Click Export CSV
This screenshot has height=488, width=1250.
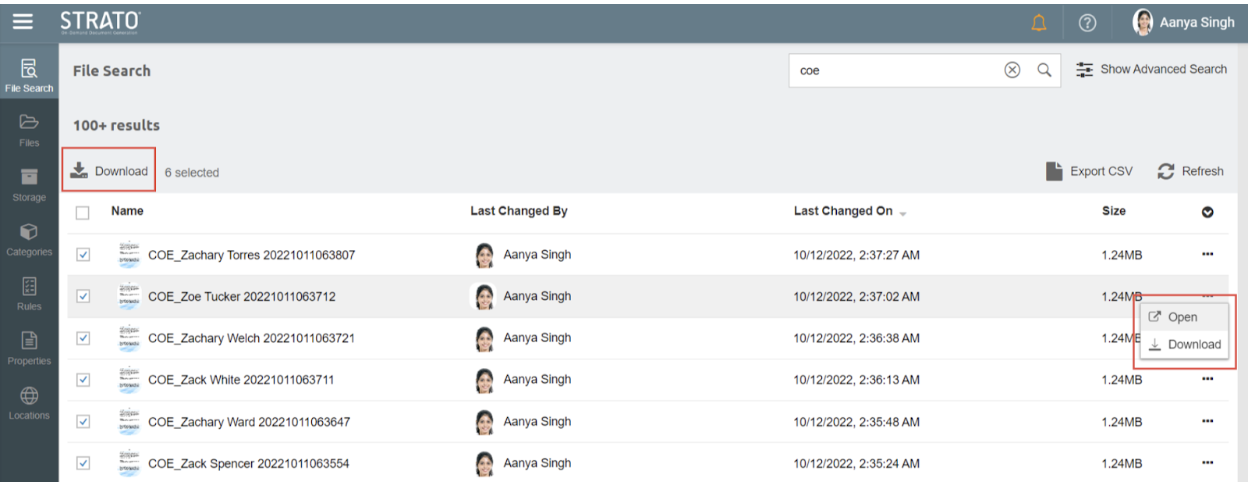point(1089,171)
